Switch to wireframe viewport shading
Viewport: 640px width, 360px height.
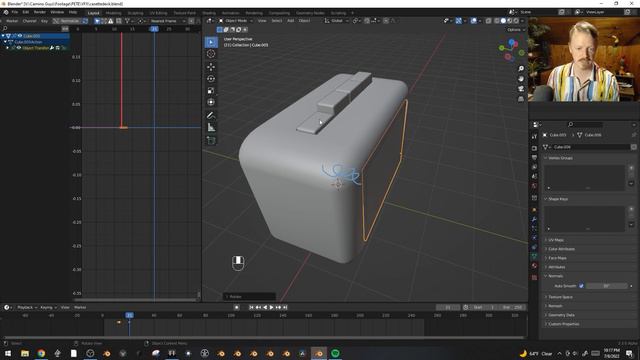[497, 21]
